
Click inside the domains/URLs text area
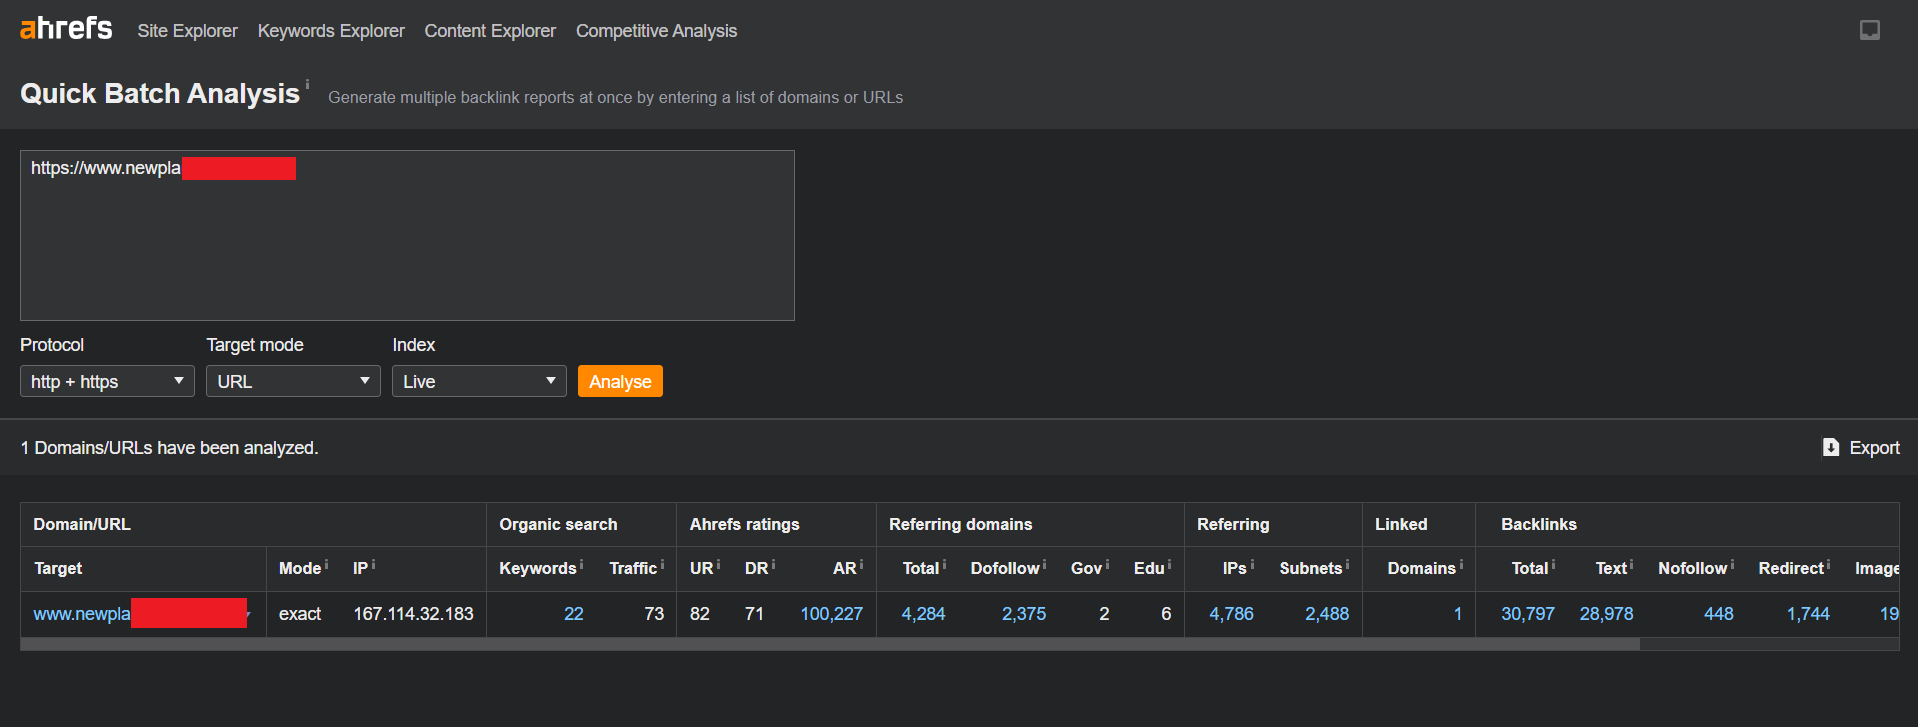pyautogui.click(x=407, y=240)
